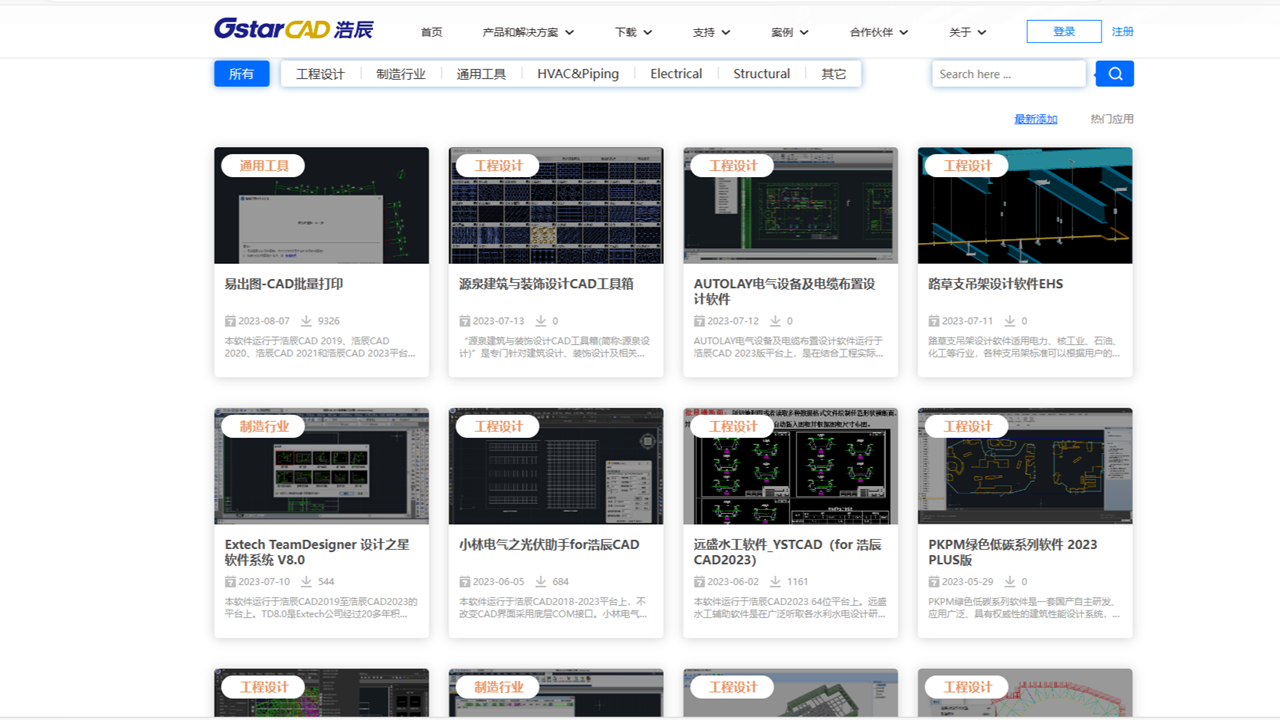Open the 产品和解决方案 dropdown menu

[x=526, y=31]
